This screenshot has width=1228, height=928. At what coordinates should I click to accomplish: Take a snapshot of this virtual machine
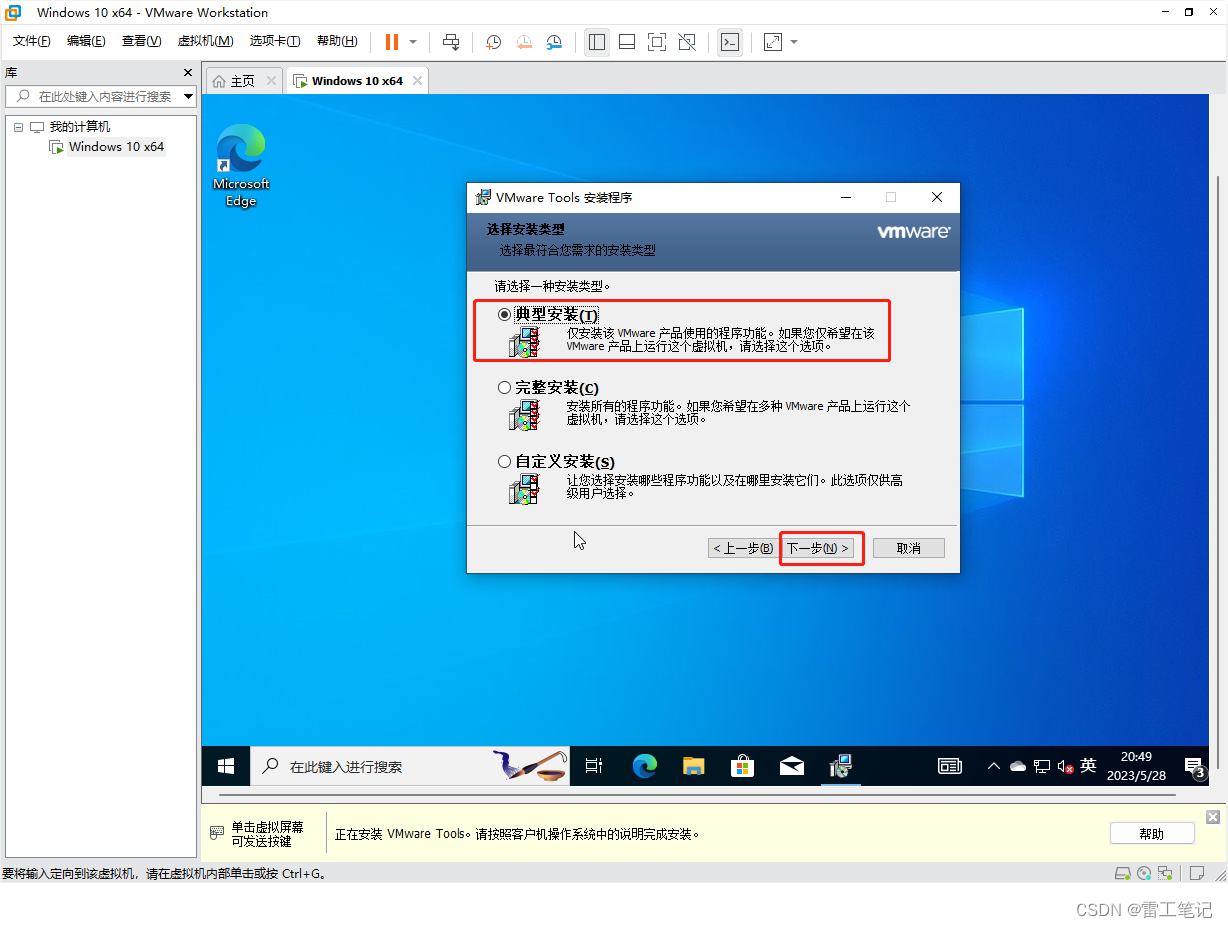[493, 42]
